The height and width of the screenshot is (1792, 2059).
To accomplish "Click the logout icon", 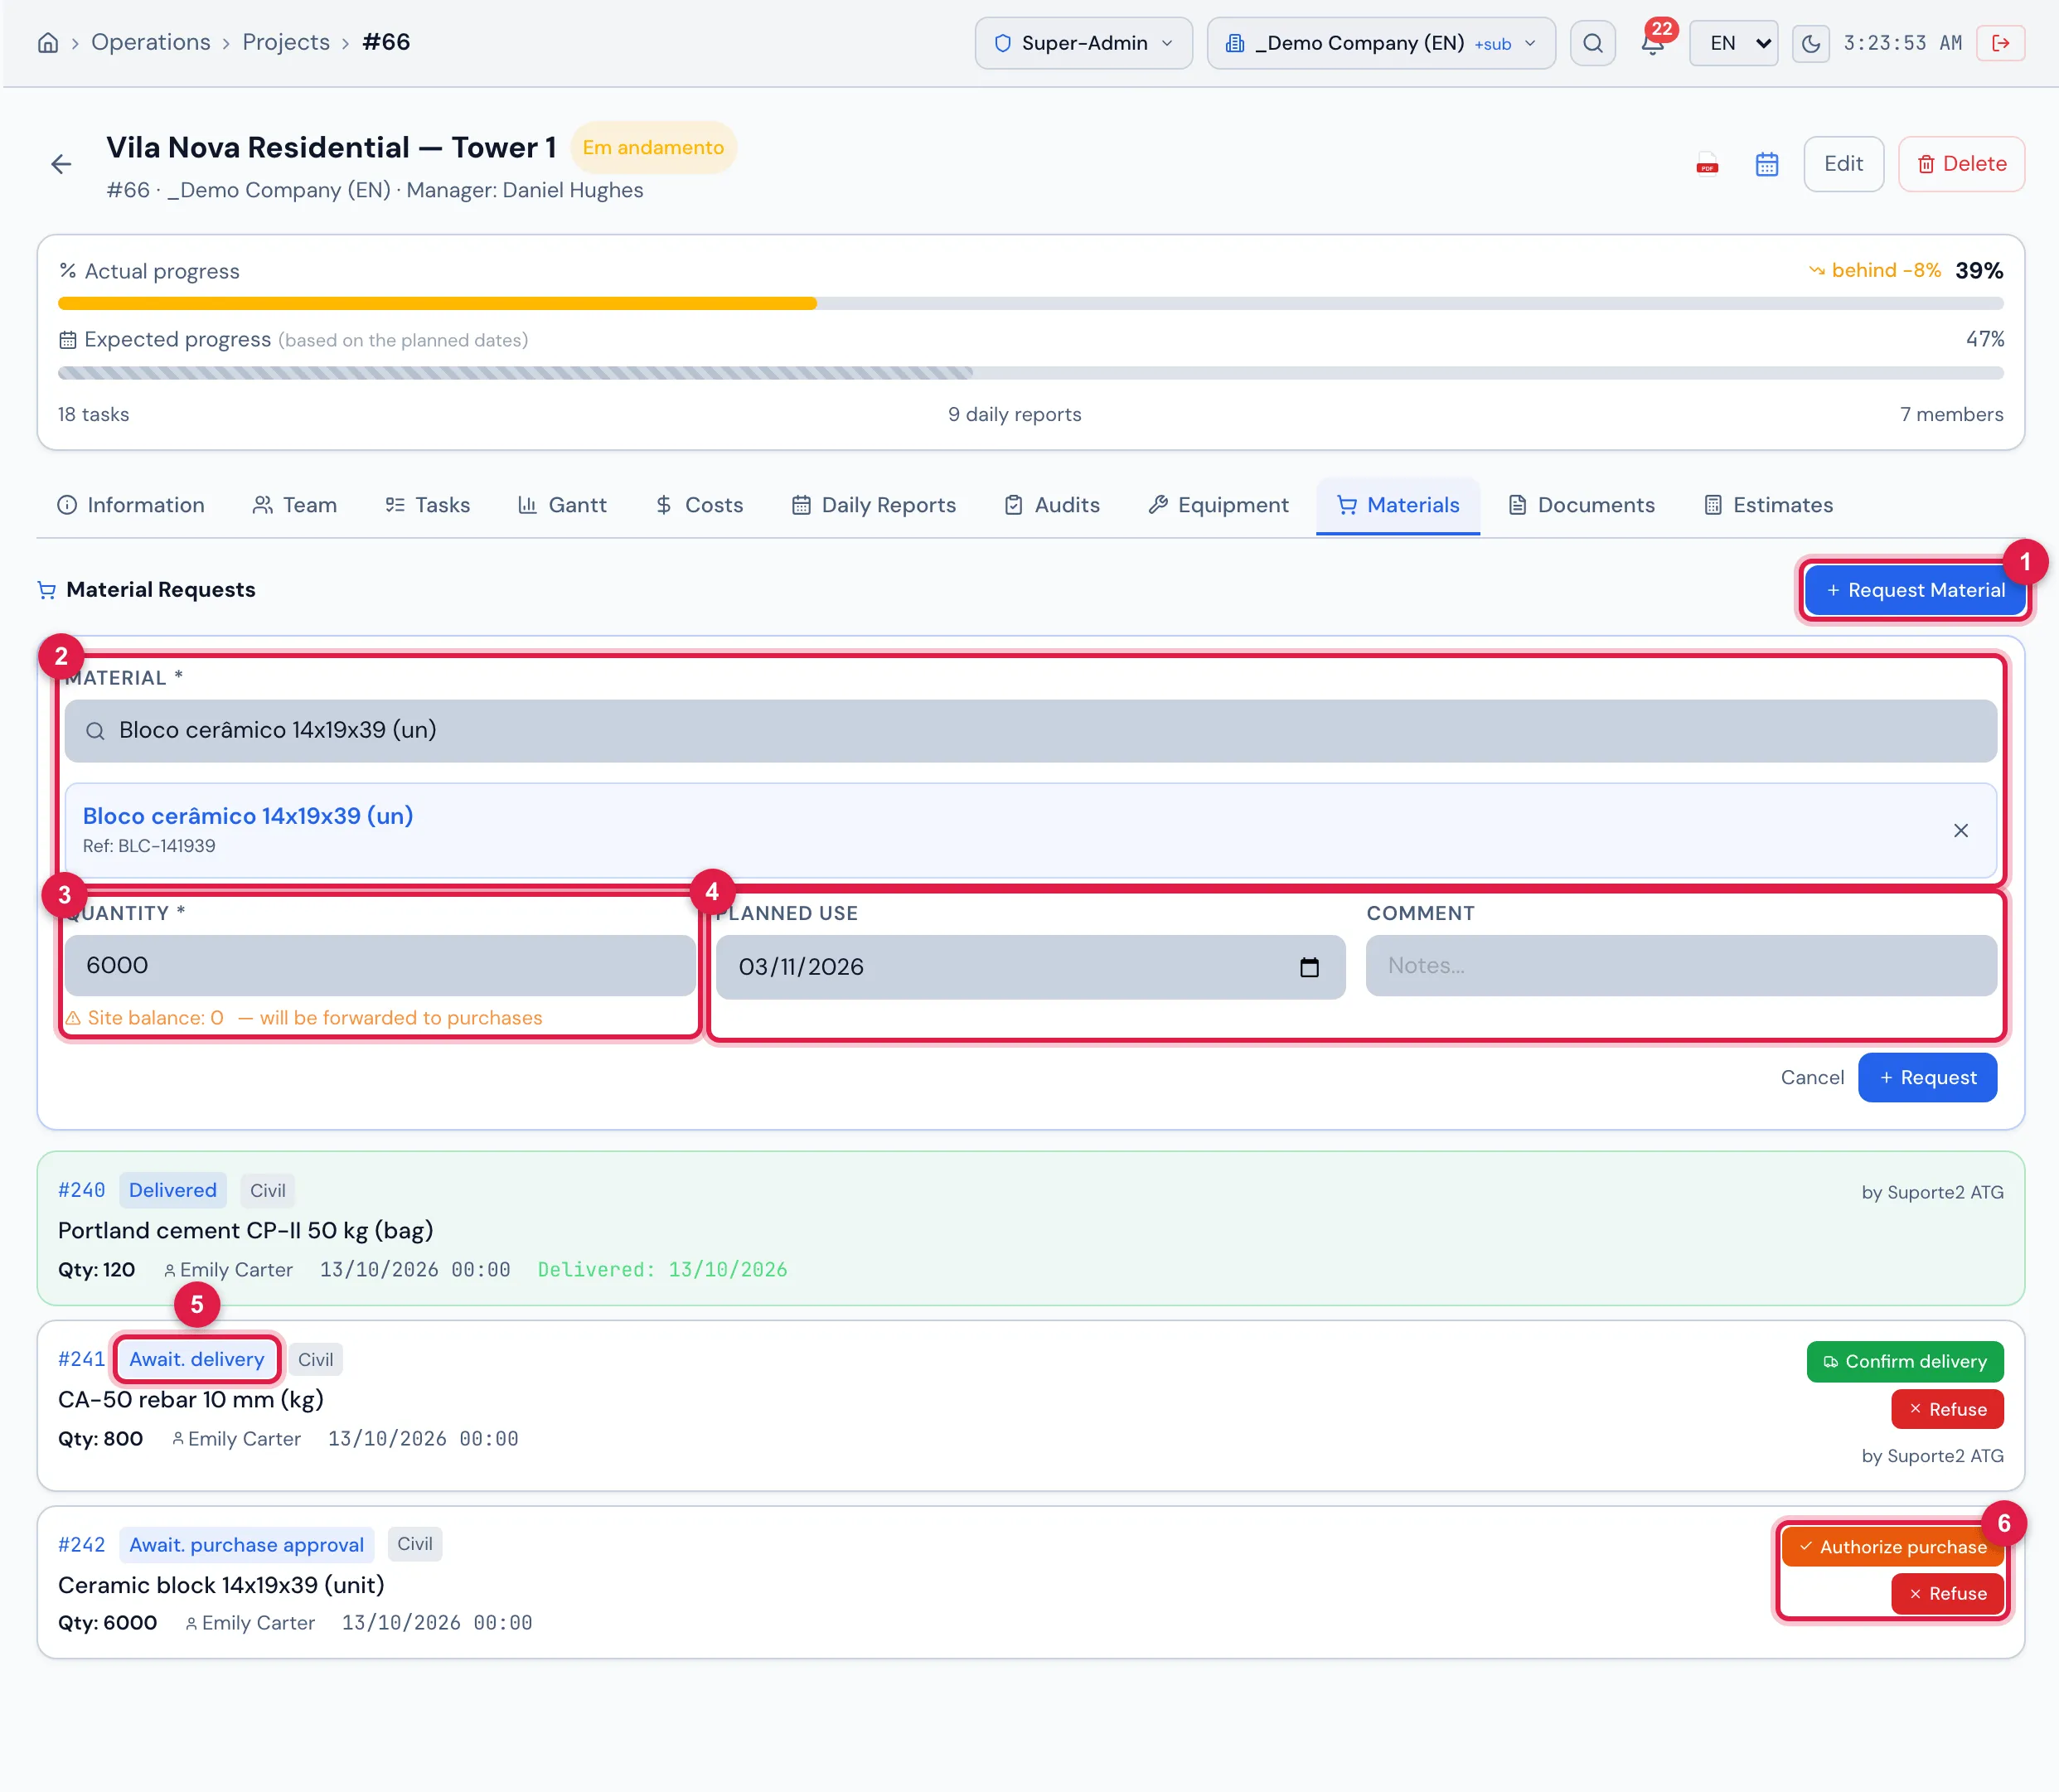I will [2000, 43].
